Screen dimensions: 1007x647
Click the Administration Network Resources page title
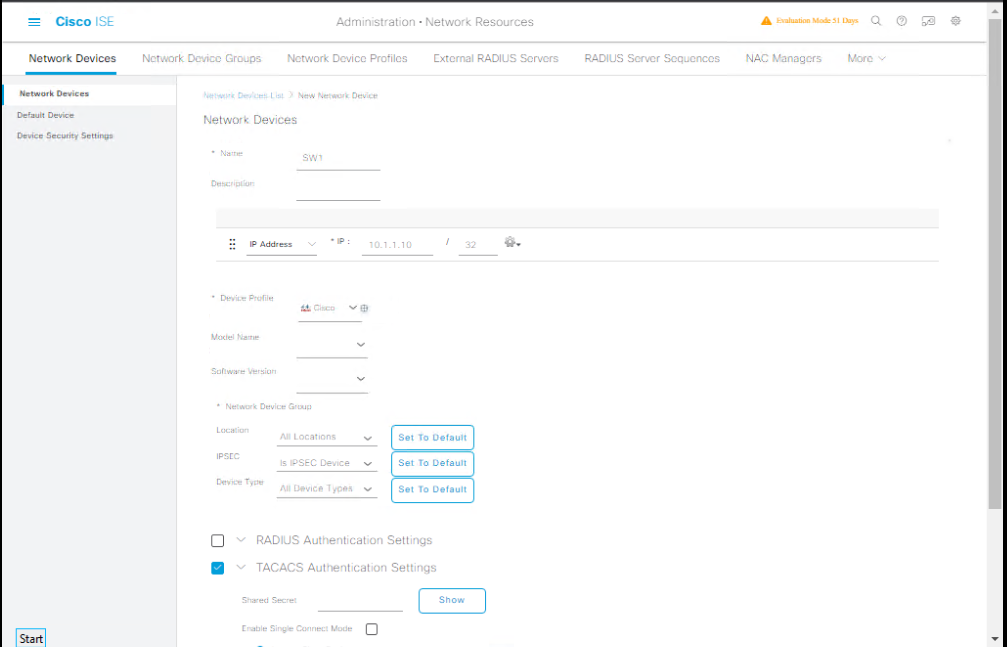tap(435, 22)
